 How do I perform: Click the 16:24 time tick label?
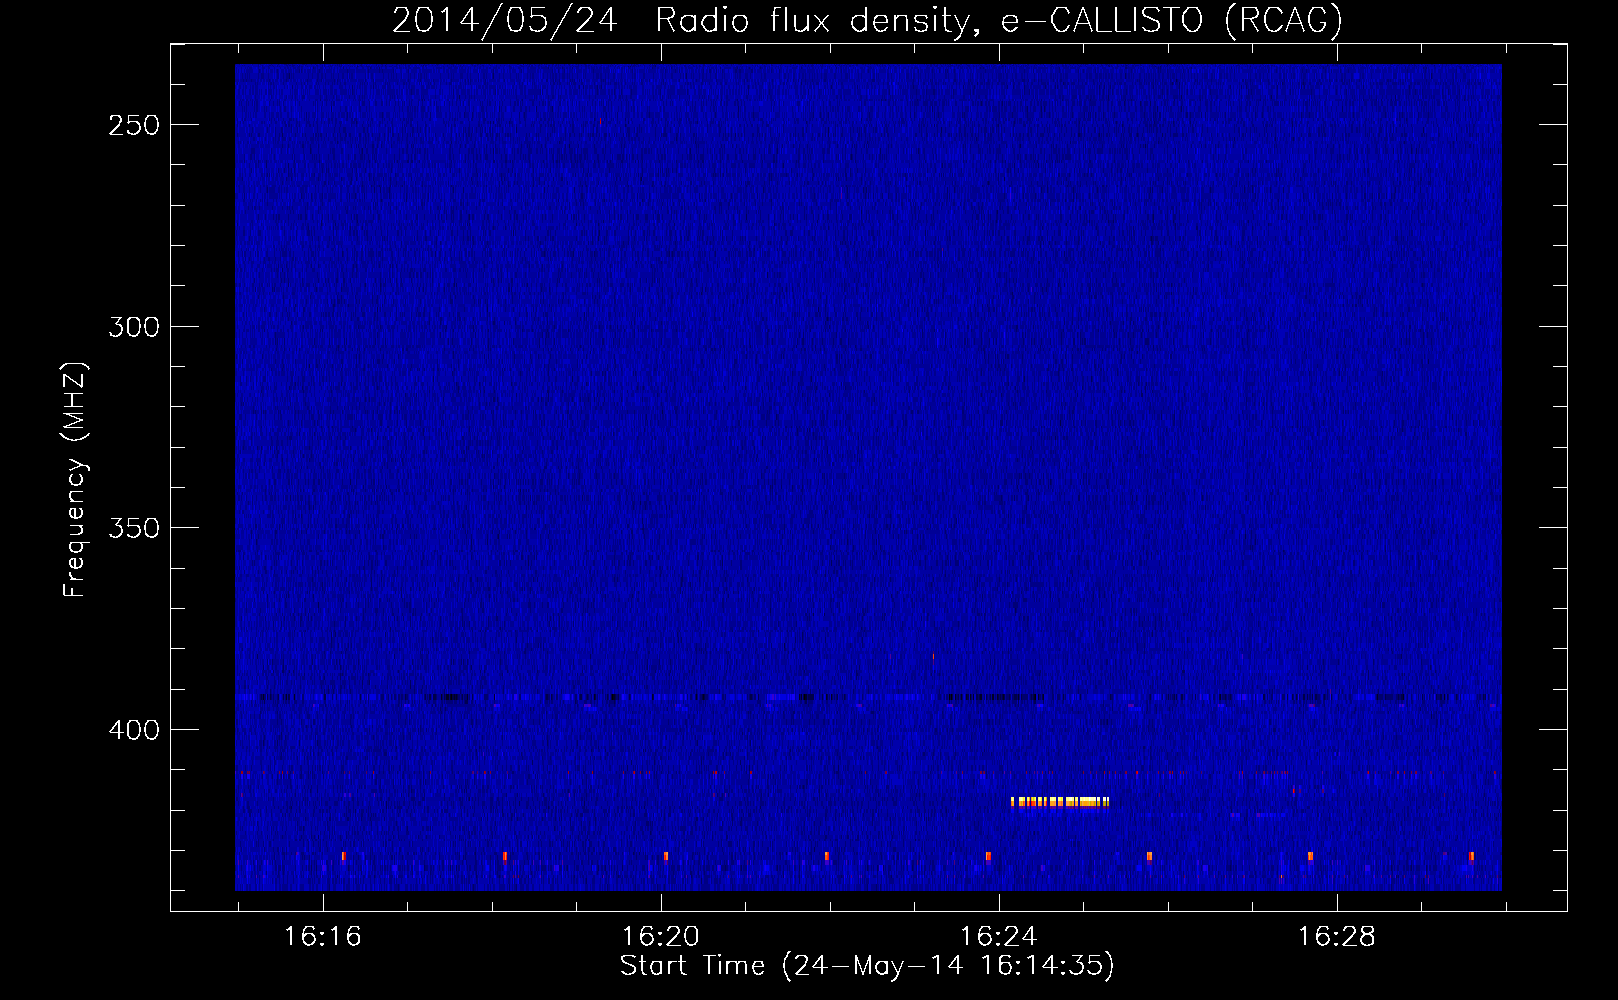[x=999, y=937]
